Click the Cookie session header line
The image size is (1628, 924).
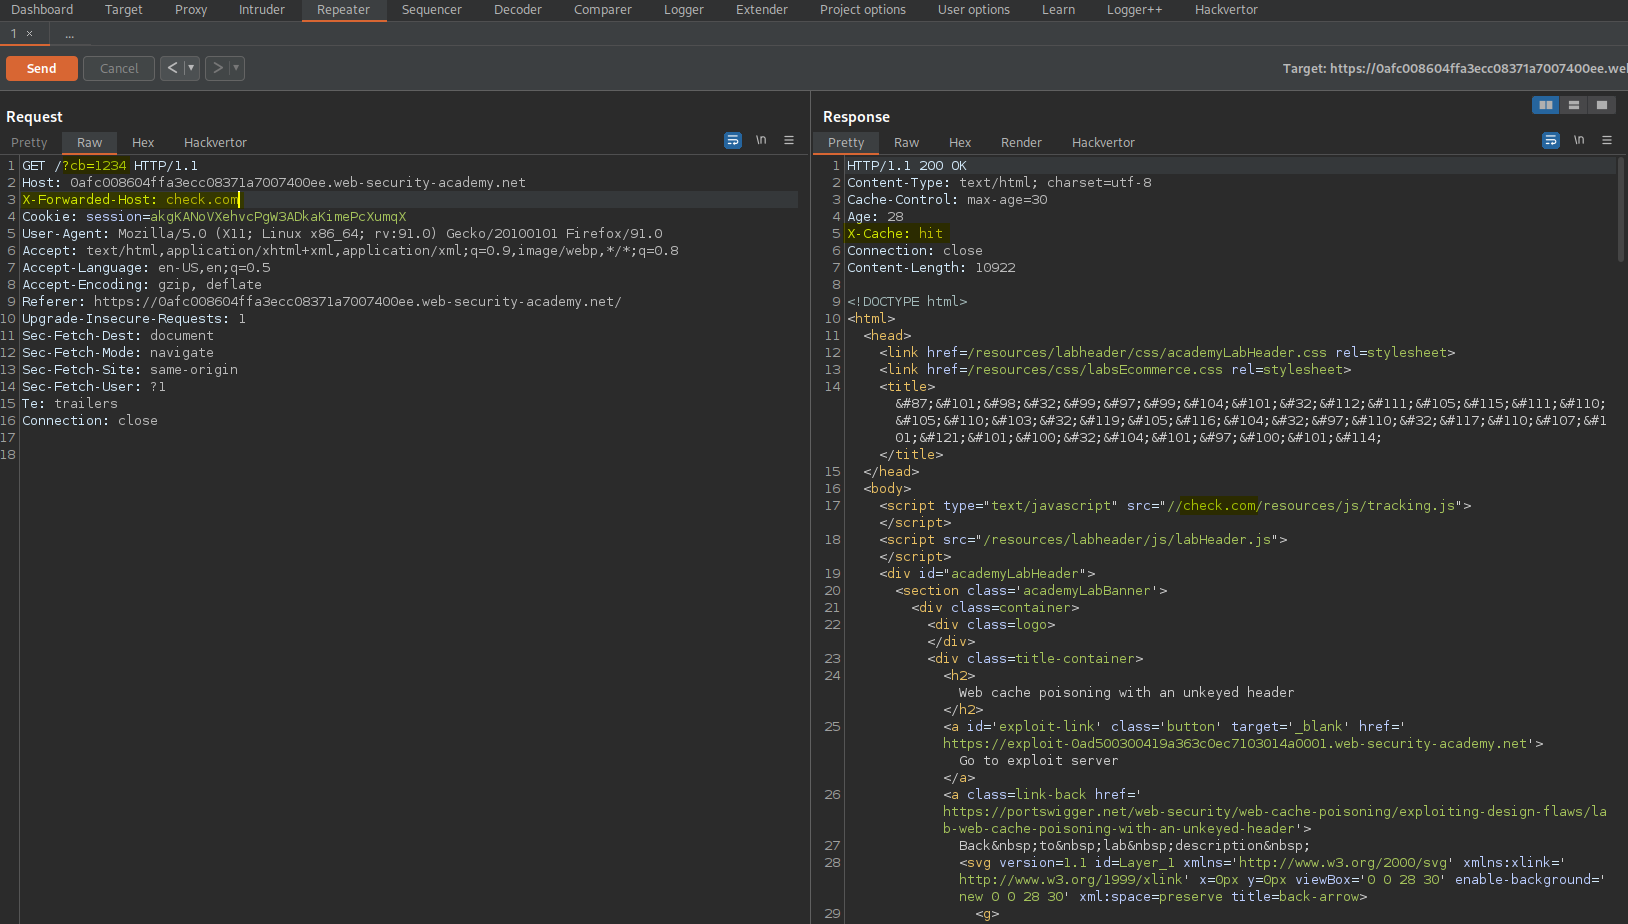click(214, 217)
